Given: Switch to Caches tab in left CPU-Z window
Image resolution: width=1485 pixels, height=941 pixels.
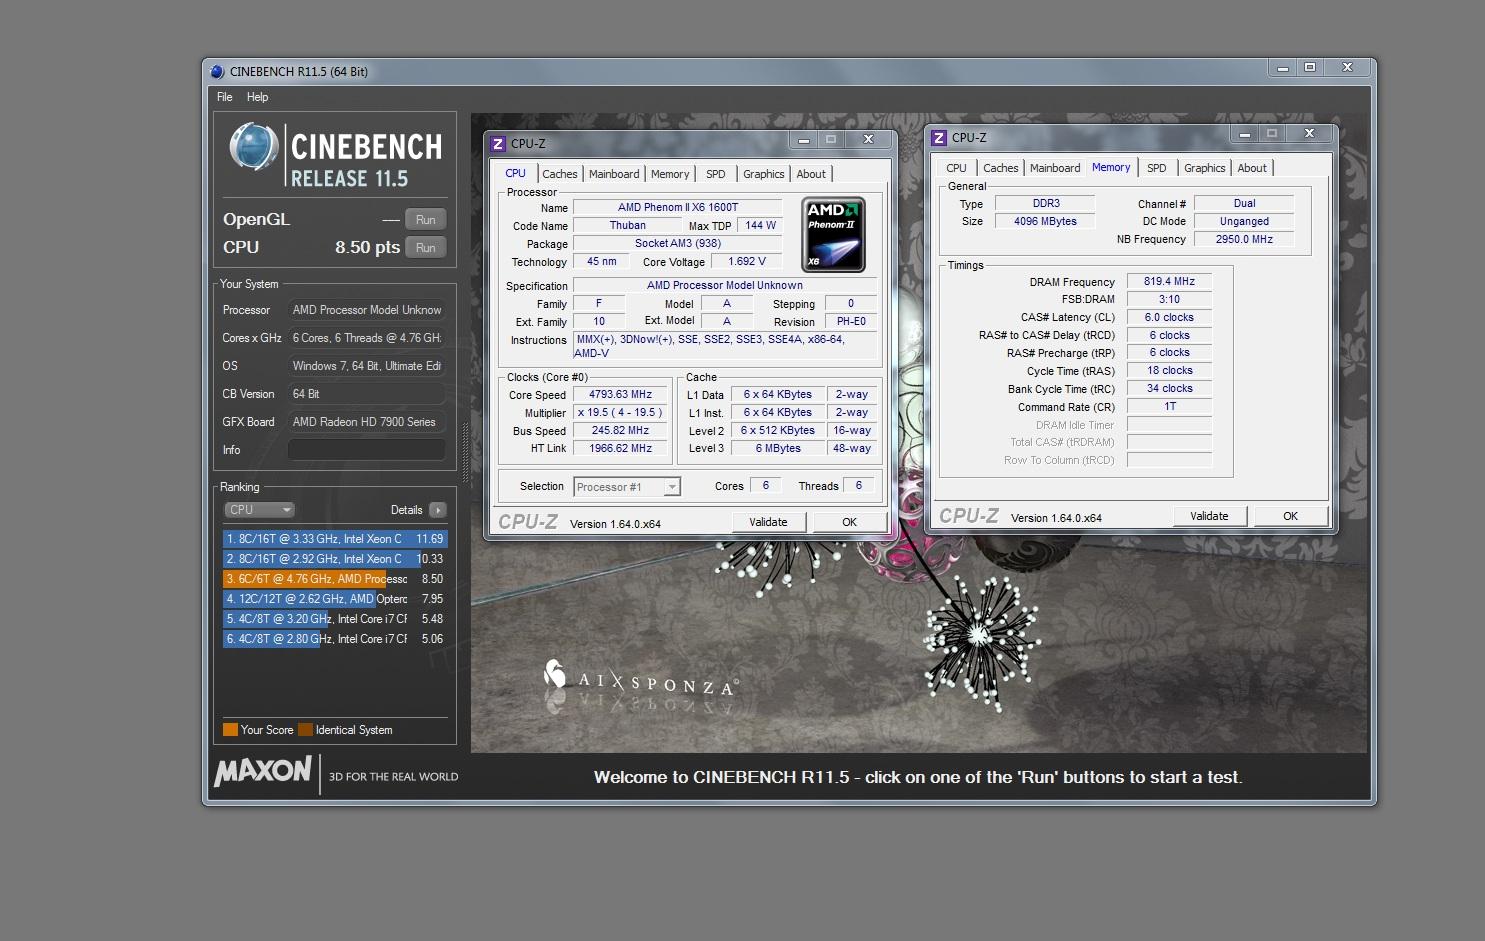Looking at the screenshot, I should [x=560, y=174].
